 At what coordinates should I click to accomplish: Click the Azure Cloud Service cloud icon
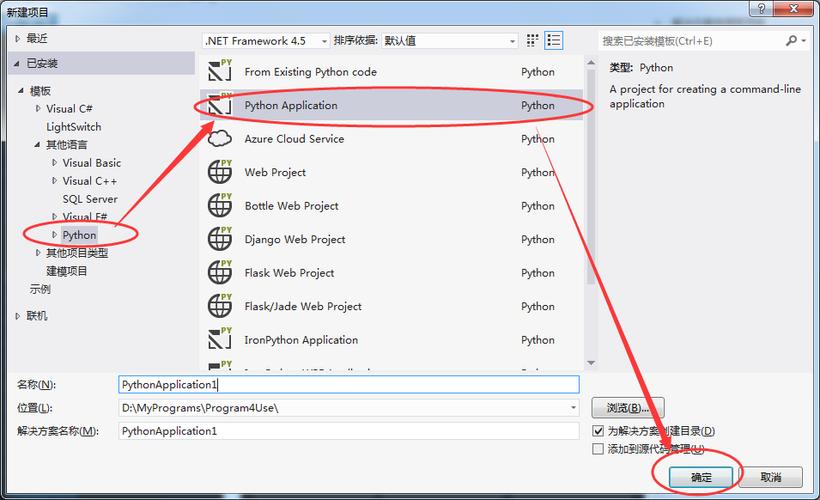click(220, 139)
